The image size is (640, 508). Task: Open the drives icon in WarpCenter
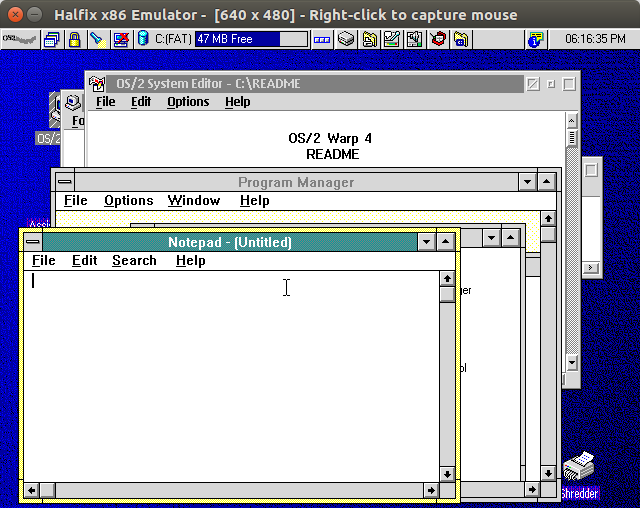(346, 39)
